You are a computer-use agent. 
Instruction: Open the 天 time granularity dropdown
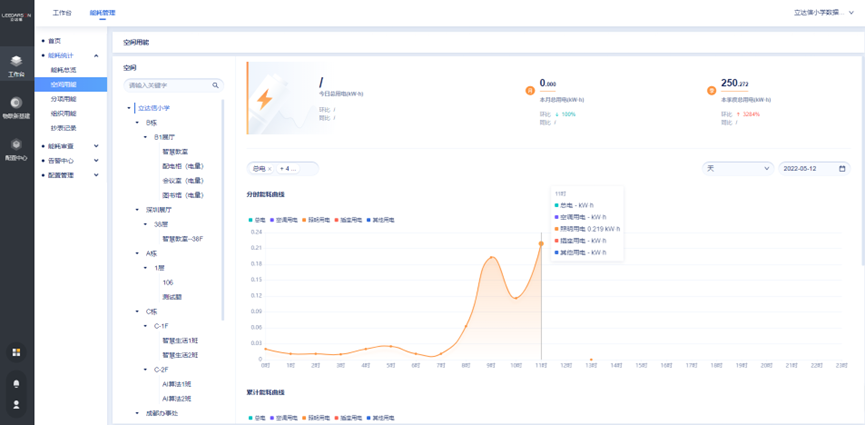(x=737, y=168)
